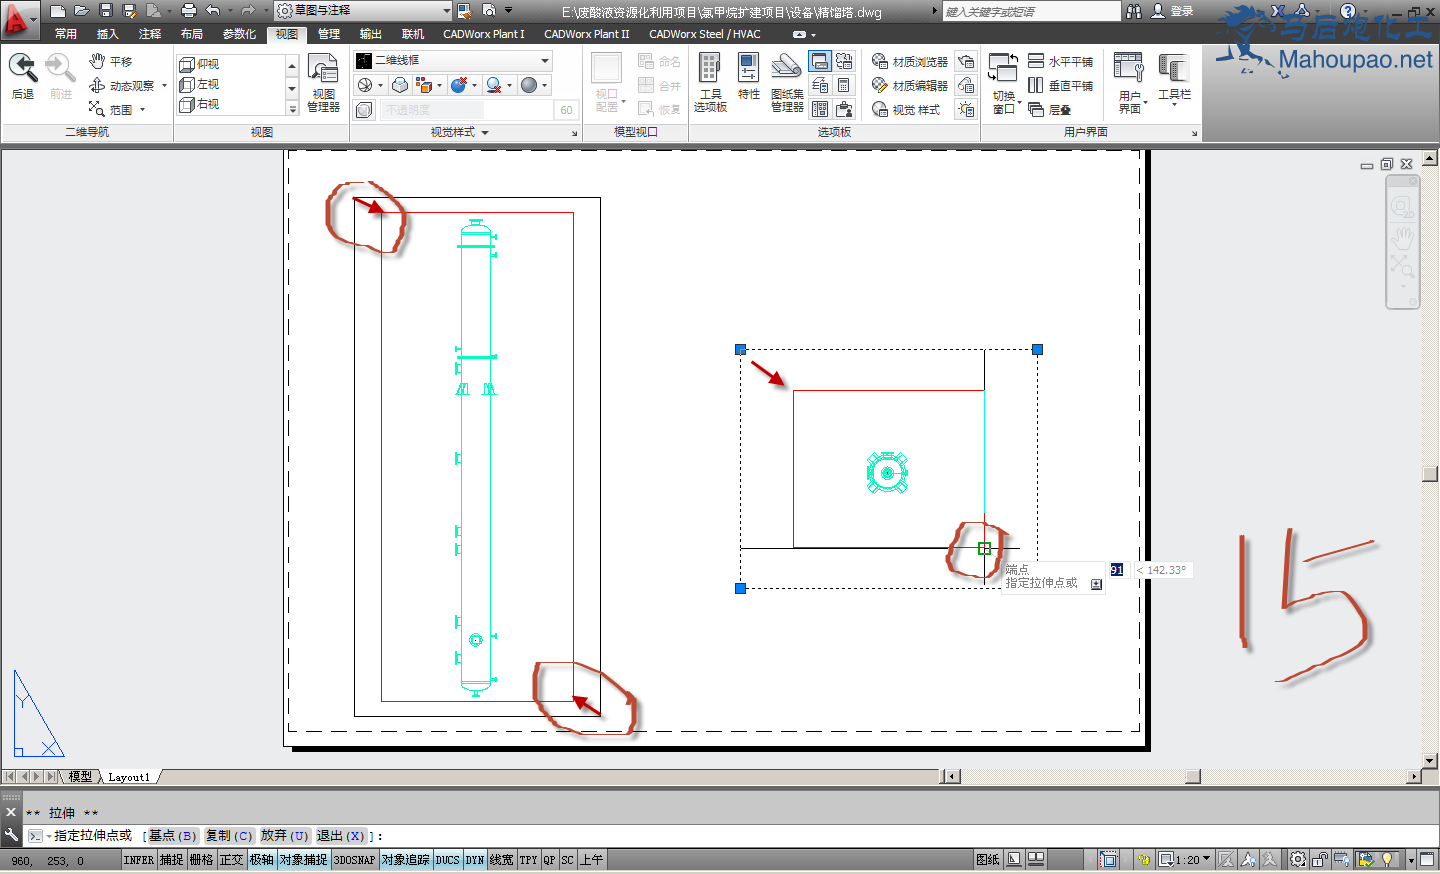Click the New drawing icon in quick access toolbar
Viewport: 1440px width, 874px height.
click(58, 11)
